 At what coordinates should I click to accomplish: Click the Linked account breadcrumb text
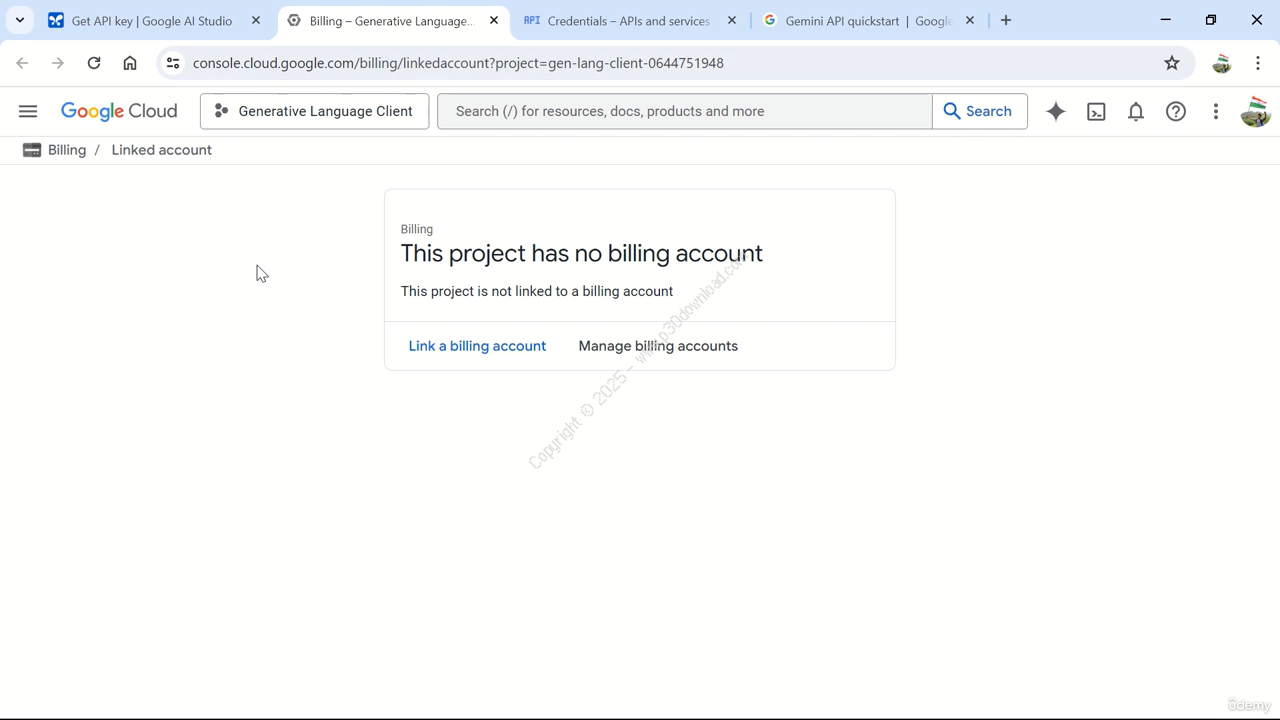click(x=162, y=150)
